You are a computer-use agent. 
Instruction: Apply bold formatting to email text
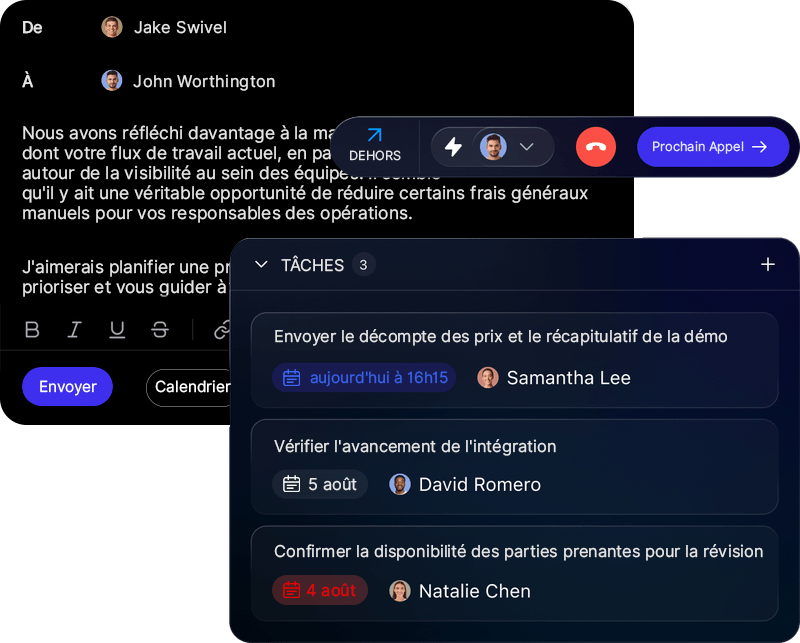coord(32,330)
